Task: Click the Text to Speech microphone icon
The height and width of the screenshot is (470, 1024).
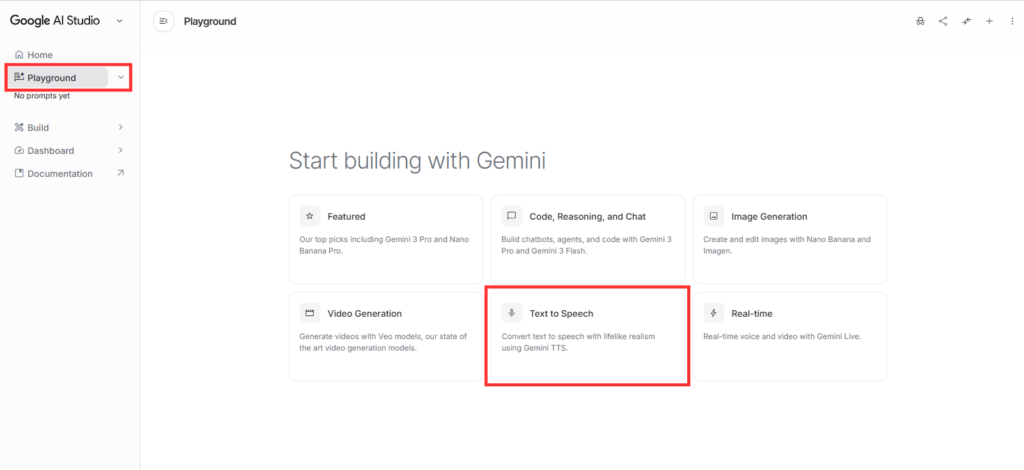Action: point(512,313)
